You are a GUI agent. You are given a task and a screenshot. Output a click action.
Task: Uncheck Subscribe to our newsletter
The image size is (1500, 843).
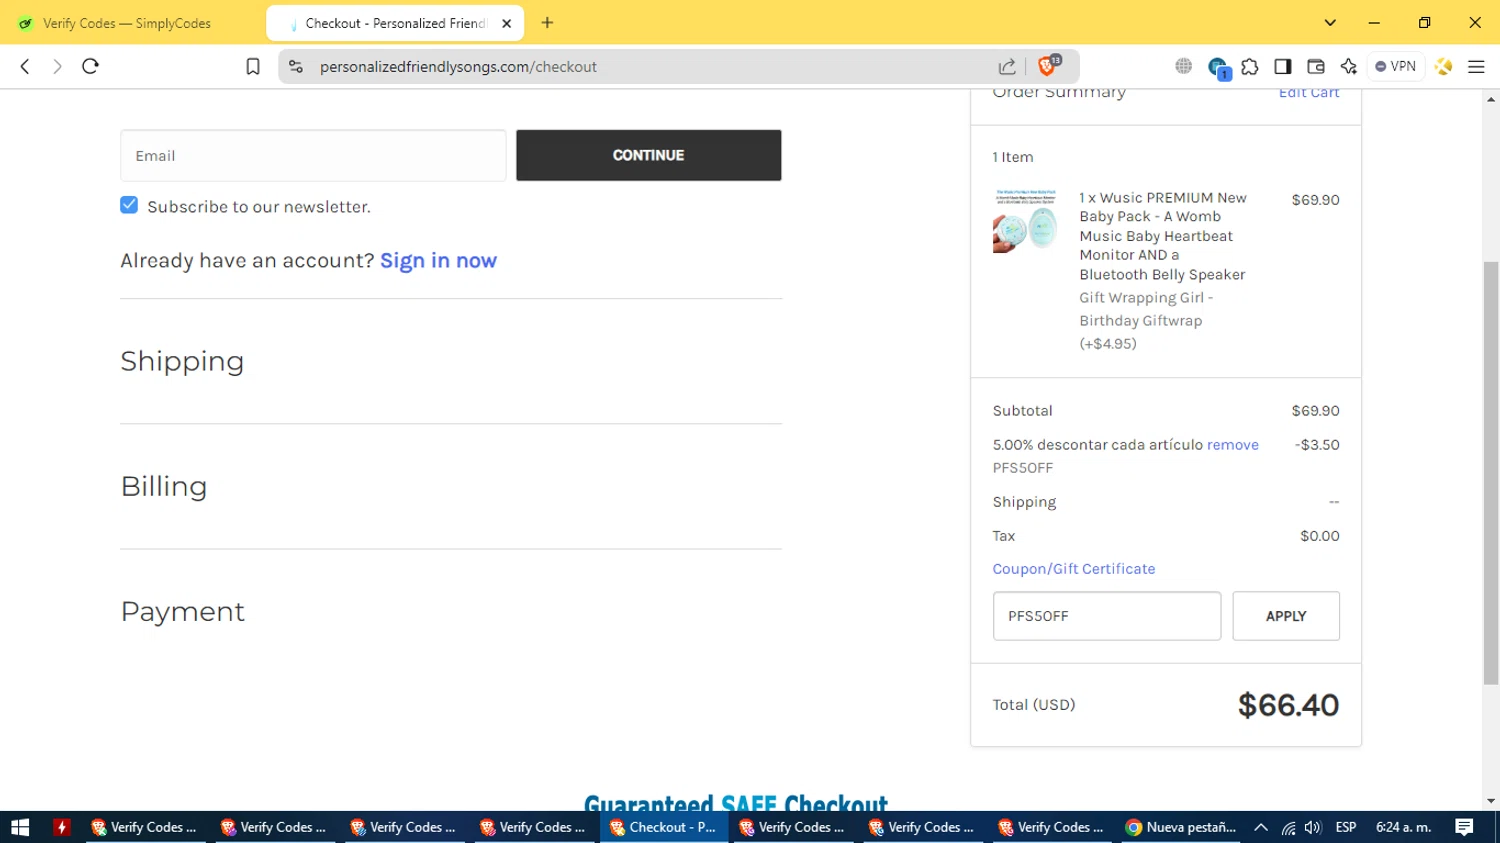(129, 205)
